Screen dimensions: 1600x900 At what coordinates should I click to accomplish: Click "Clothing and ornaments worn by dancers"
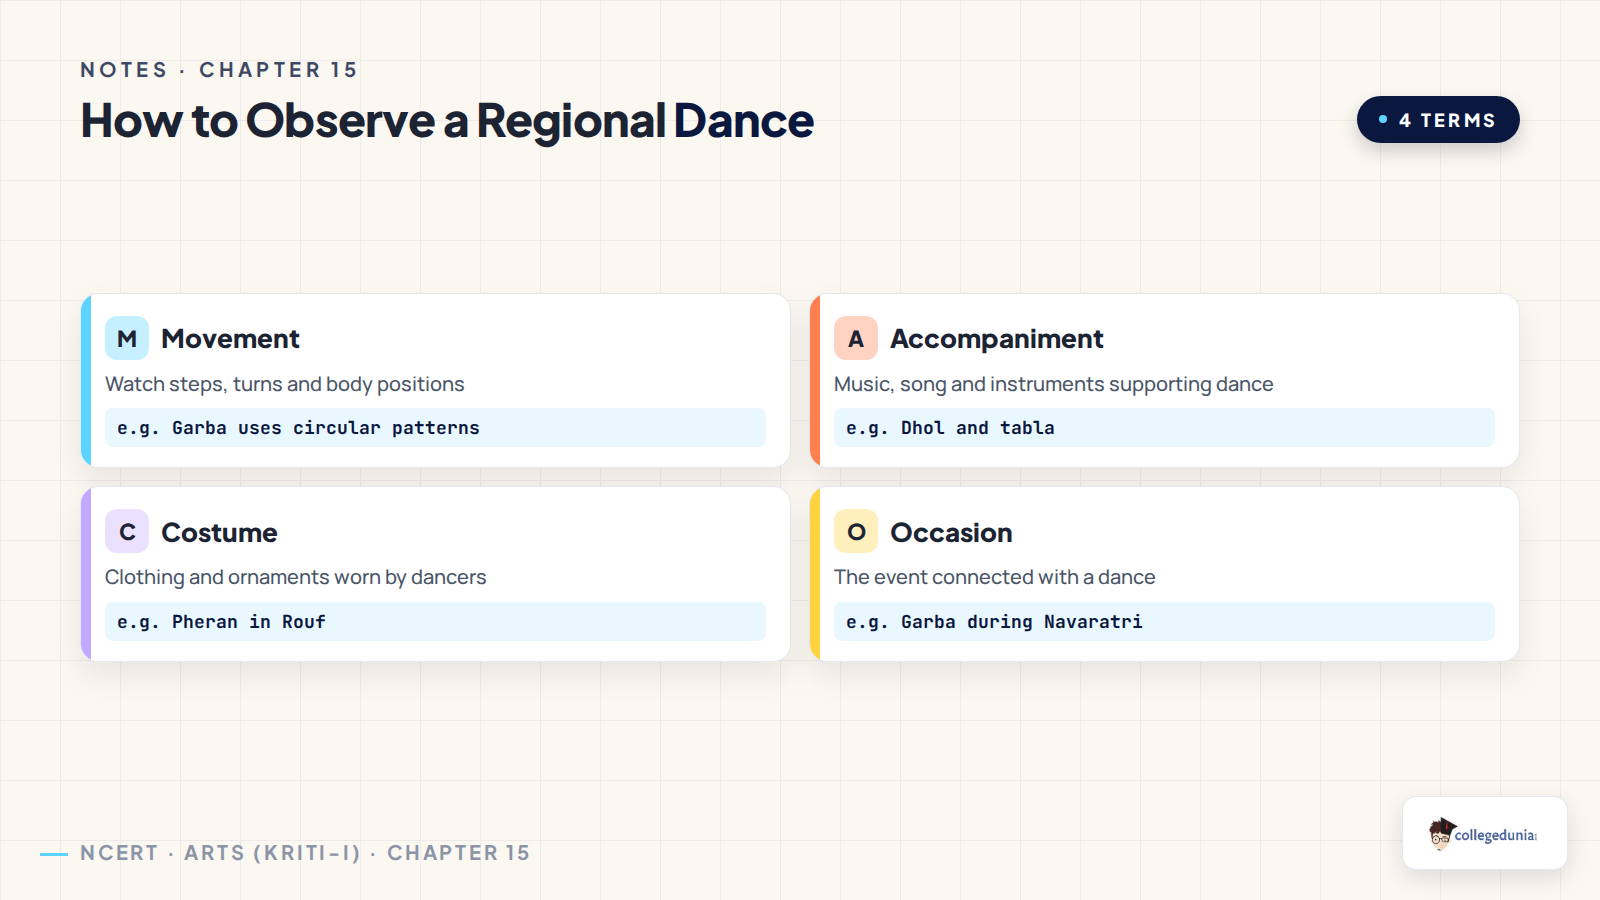296,577
